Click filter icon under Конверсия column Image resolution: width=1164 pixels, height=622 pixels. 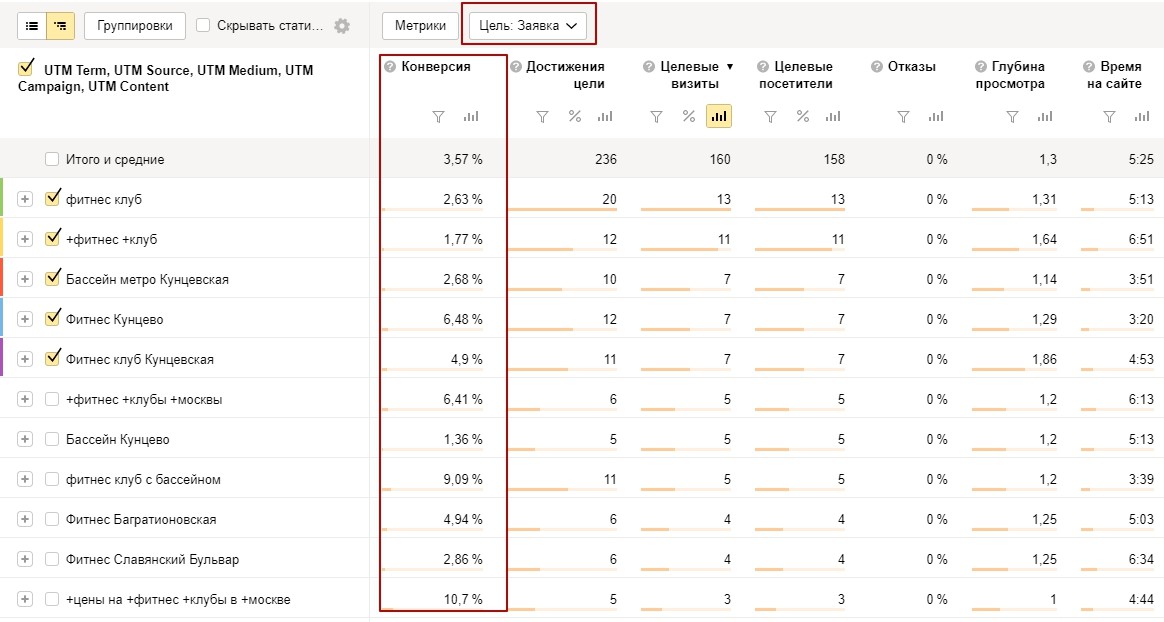coord(439,117)
